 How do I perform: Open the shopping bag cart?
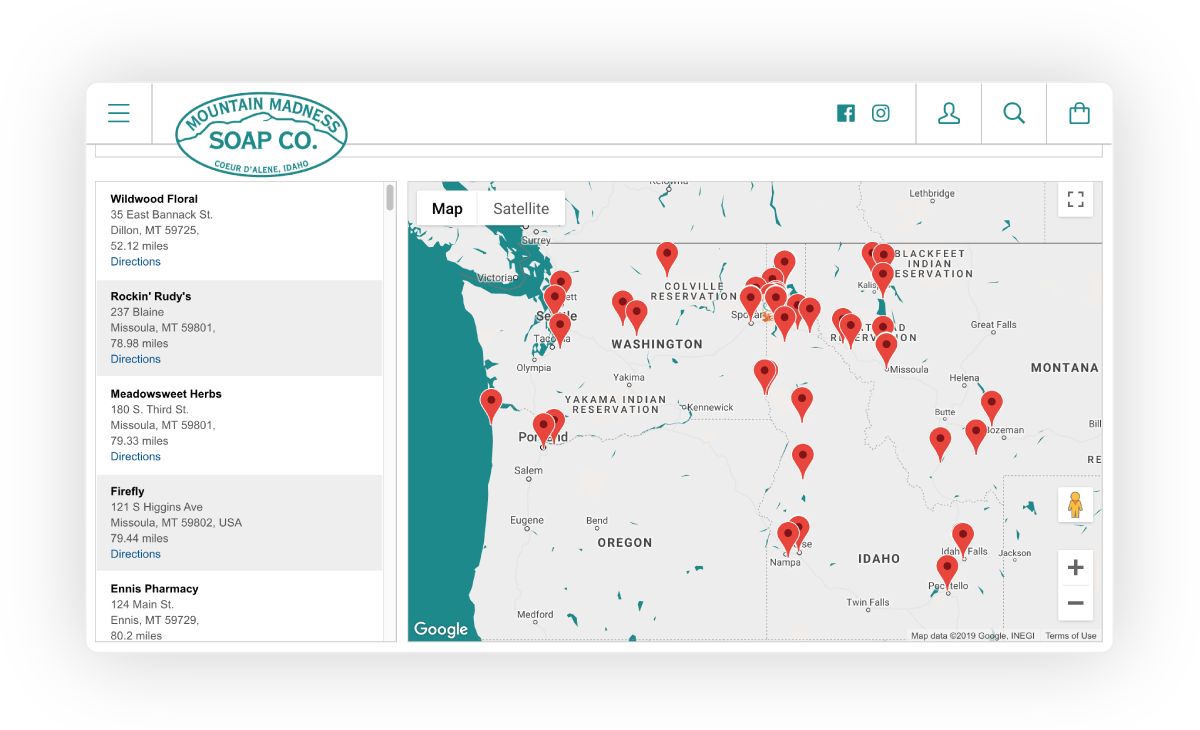click(1079, 113)
